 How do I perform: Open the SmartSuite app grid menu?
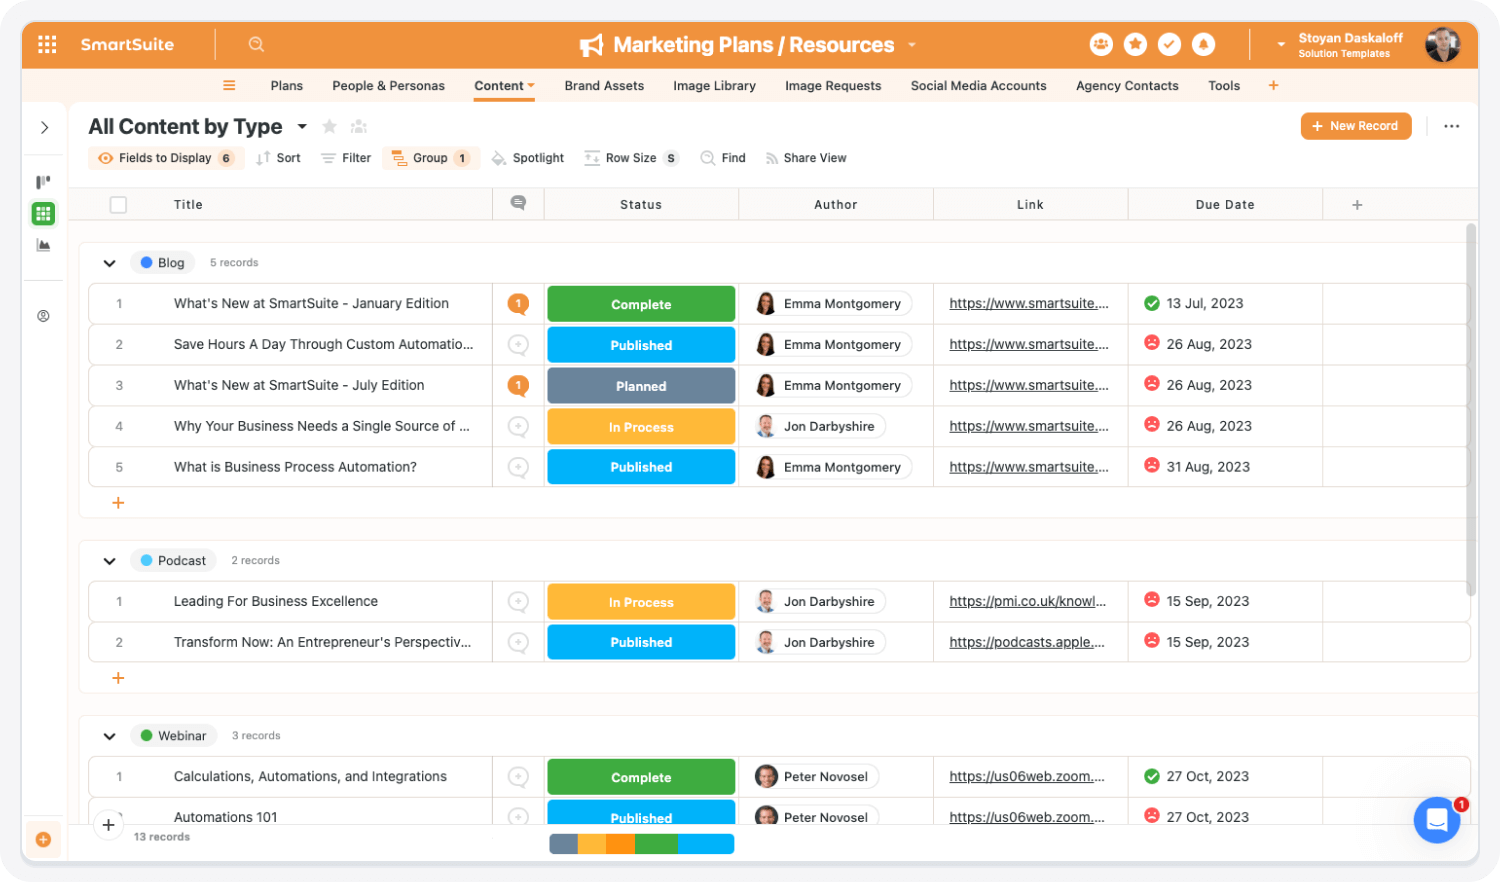(47, 44)
